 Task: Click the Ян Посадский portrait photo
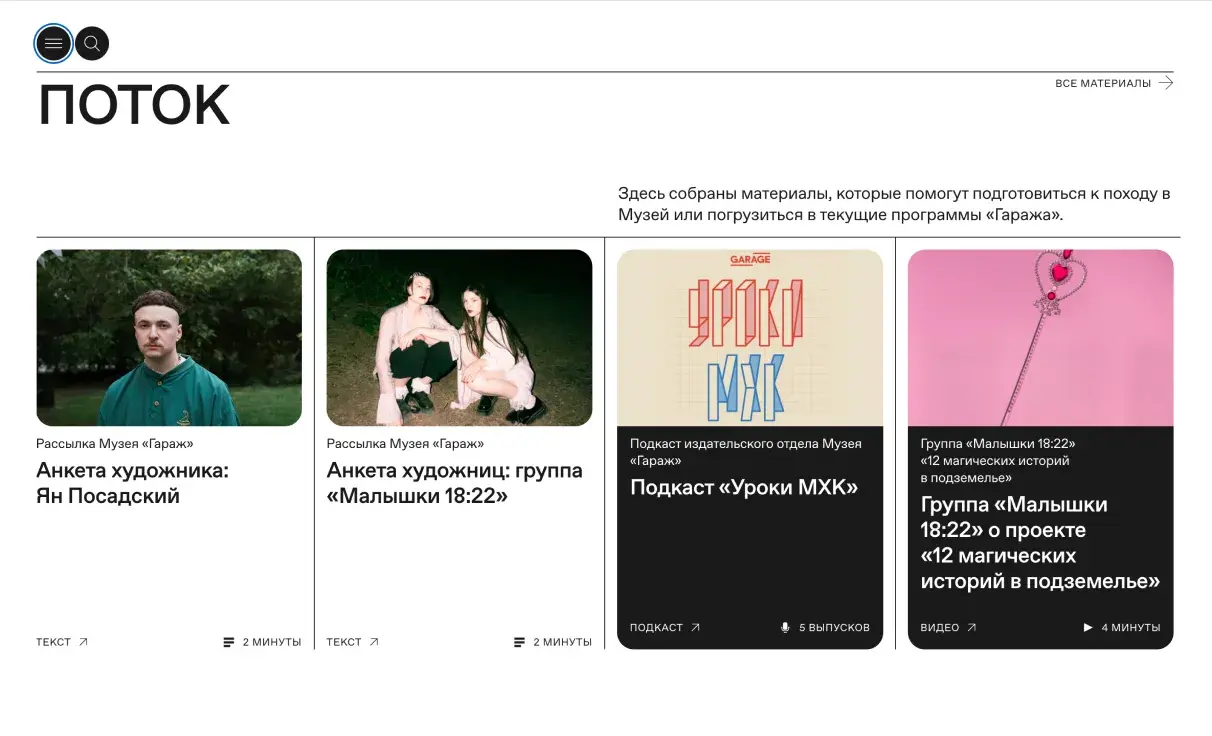click(169, 338)
